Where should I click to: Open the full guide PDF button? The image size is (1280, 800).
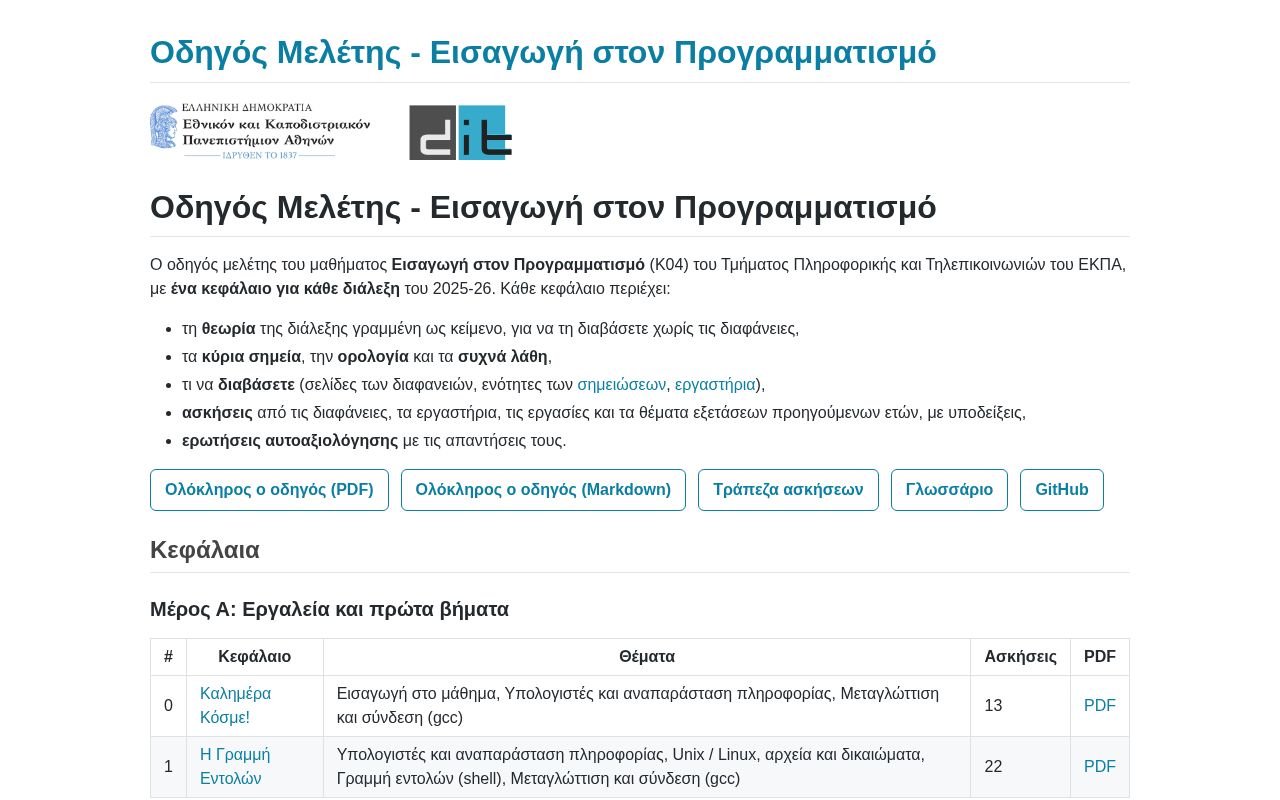(269, 490)
